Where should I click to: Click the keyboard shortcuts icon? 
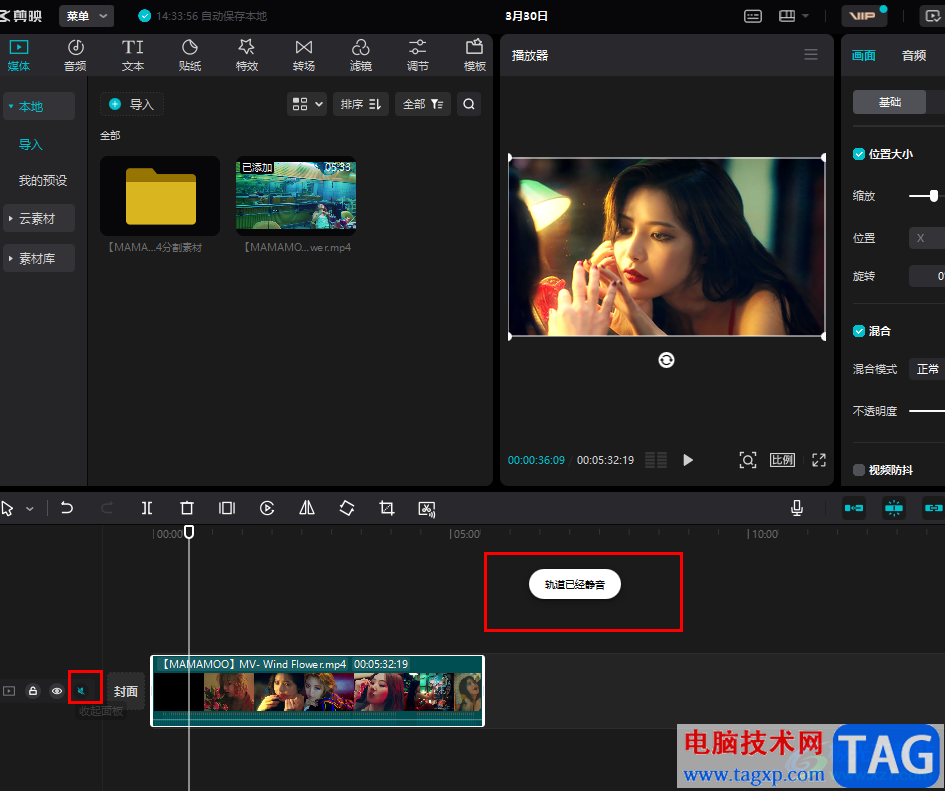tap(753, 16)
